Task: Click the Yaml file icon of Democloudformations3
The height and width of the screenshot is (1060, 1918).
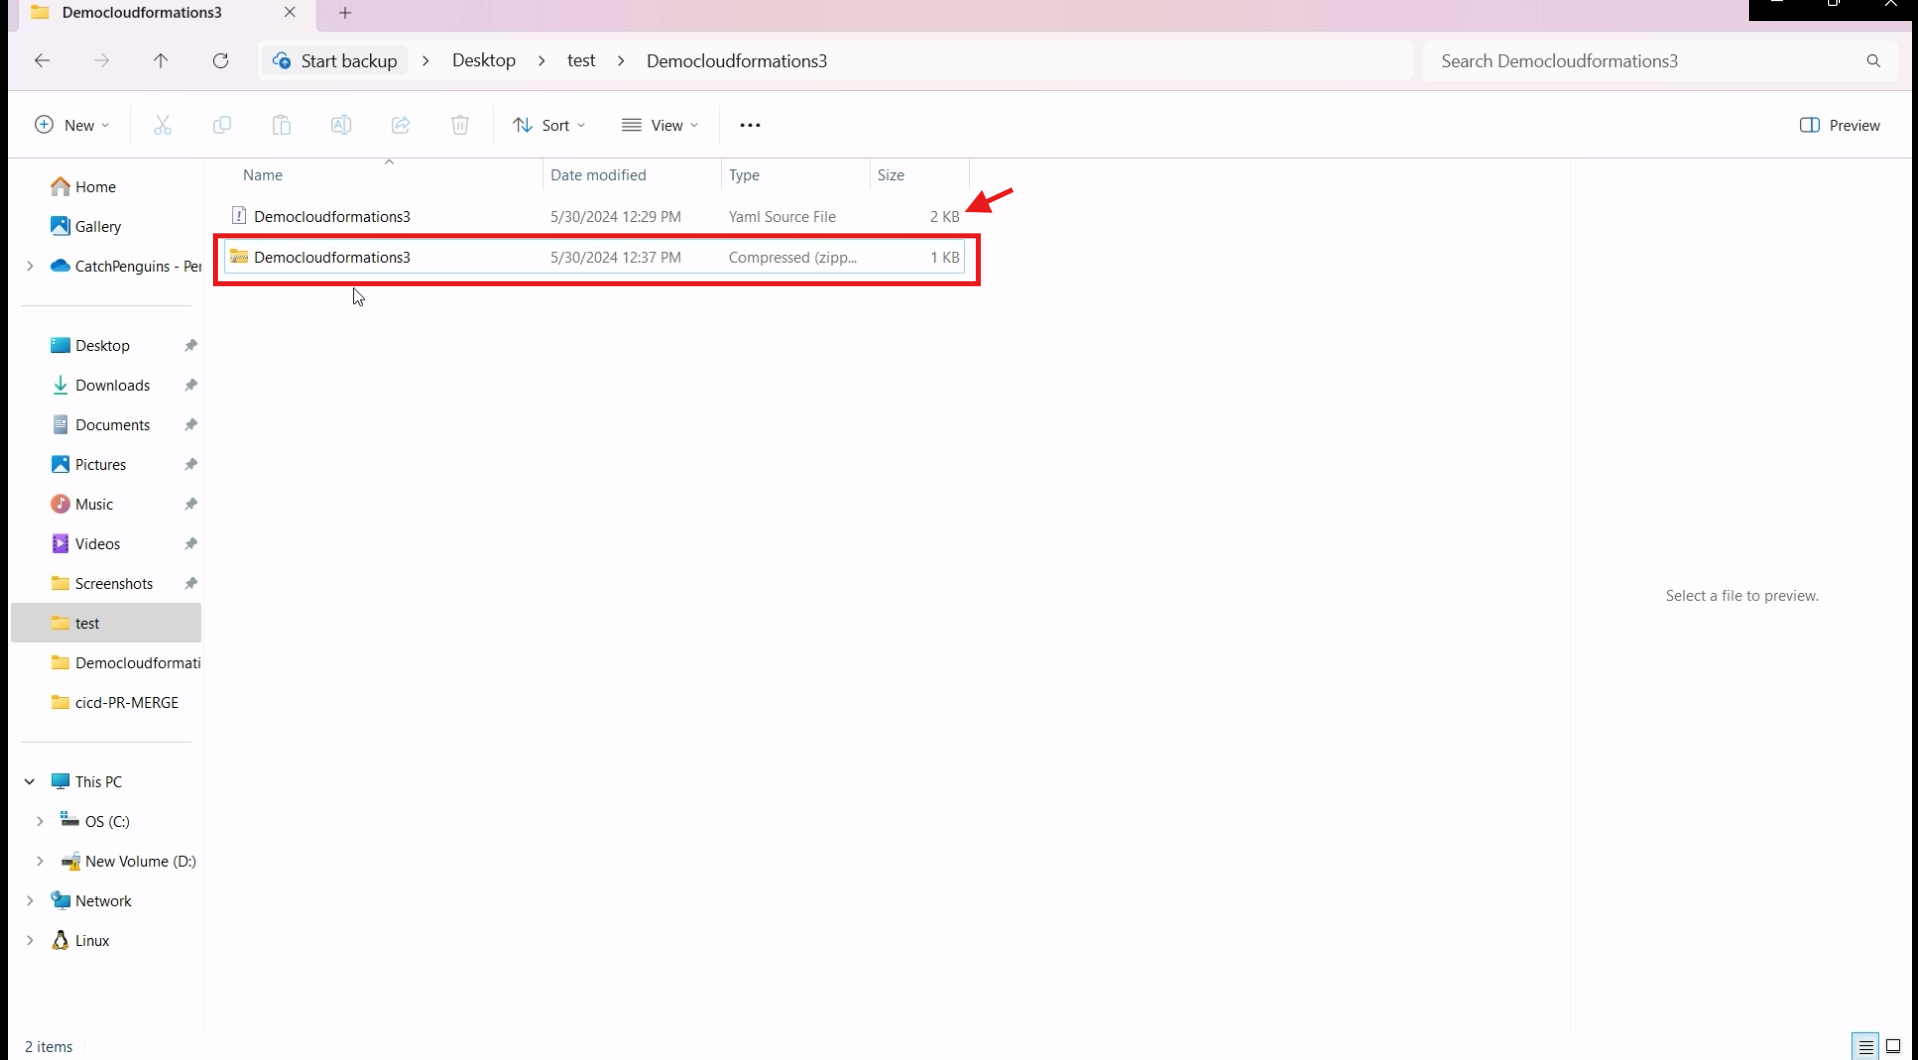Action: 239,216
